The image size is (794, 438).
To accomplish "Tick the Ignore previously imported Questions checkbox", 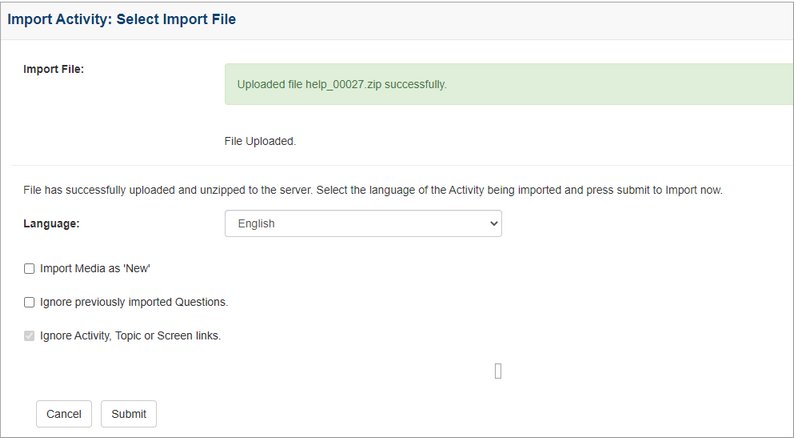I will (29, 302).
